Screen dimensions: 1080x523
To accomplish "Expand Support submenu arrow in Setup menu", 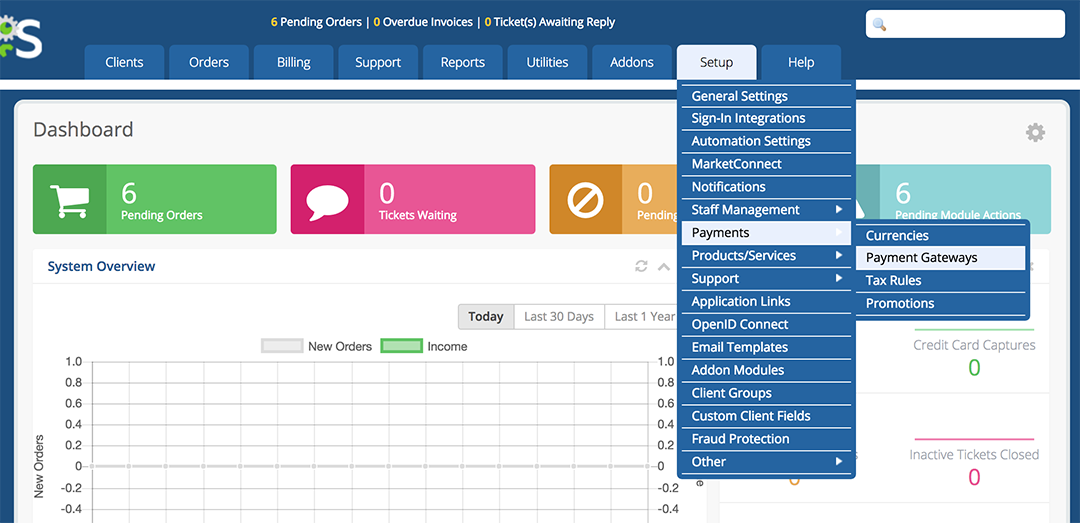I will pos(839,278).
